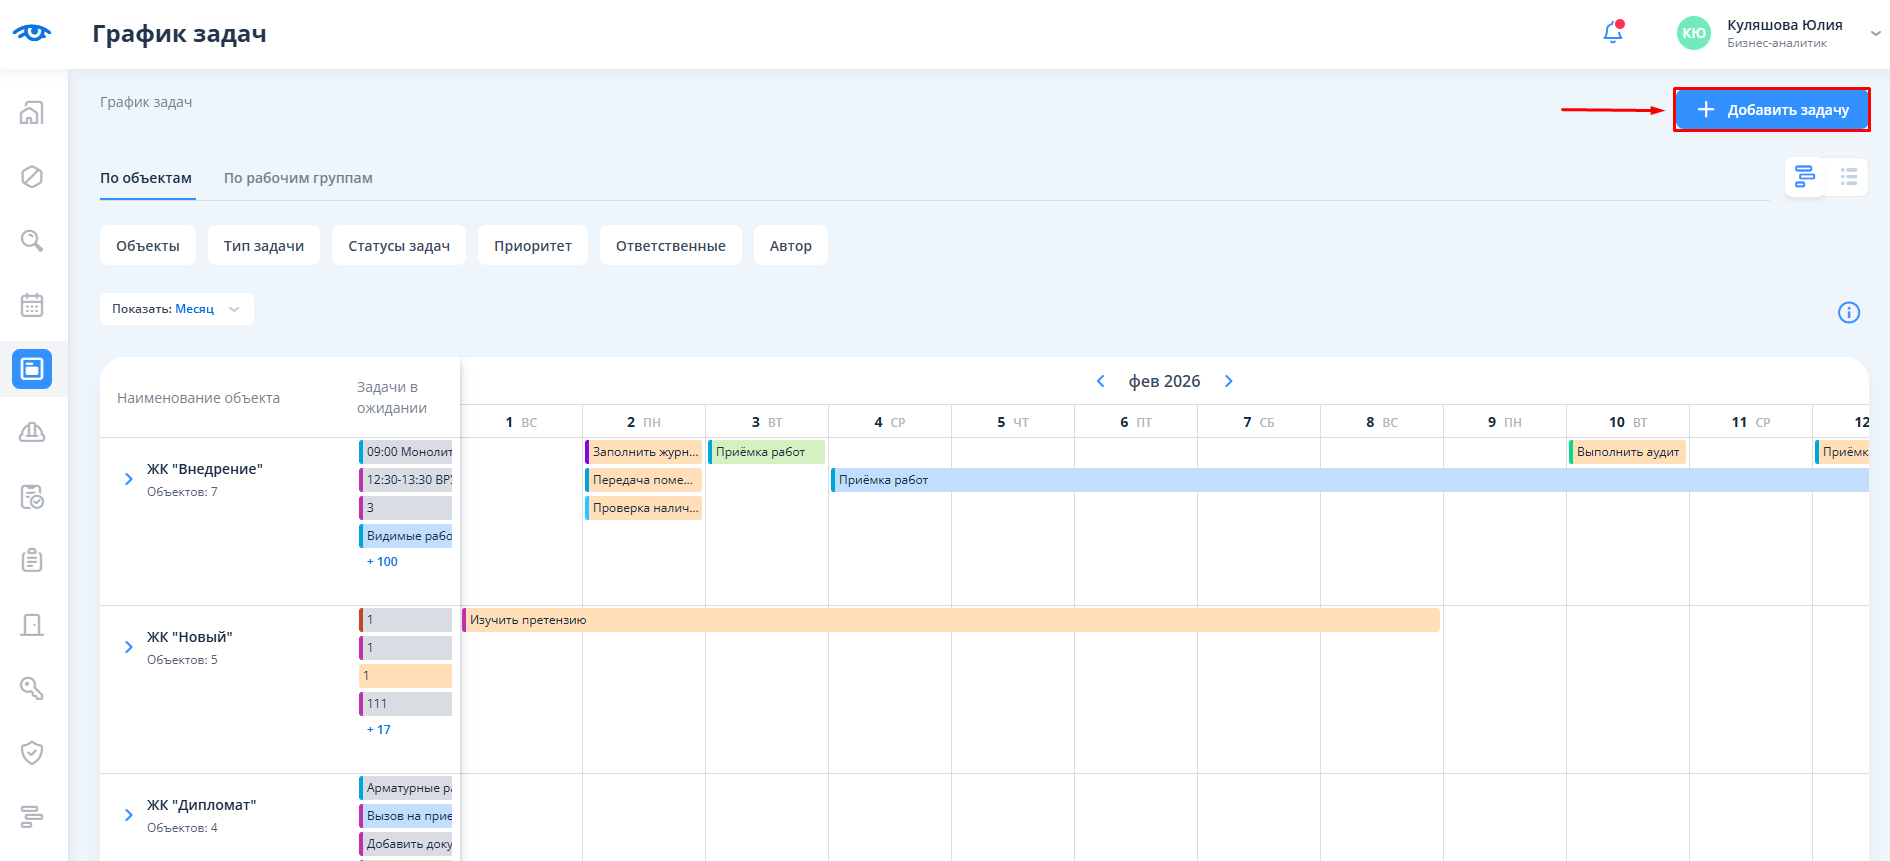1890x861 pixels.
Task: Open the calendar icon in the sidebar
Action: click(x=32, y=305)
